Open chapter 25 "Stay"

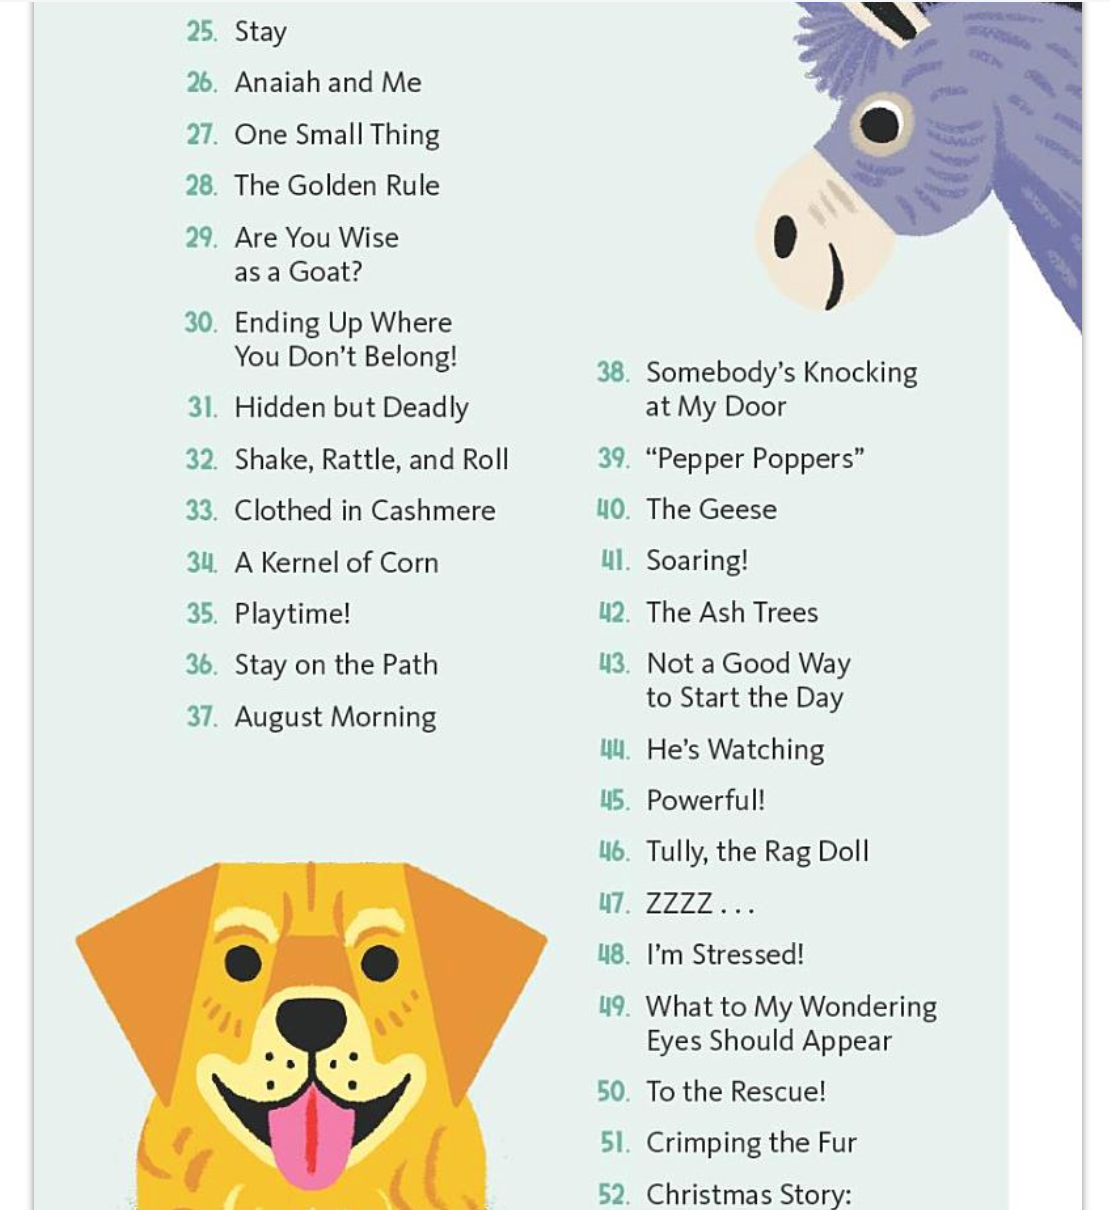point(260,32)
